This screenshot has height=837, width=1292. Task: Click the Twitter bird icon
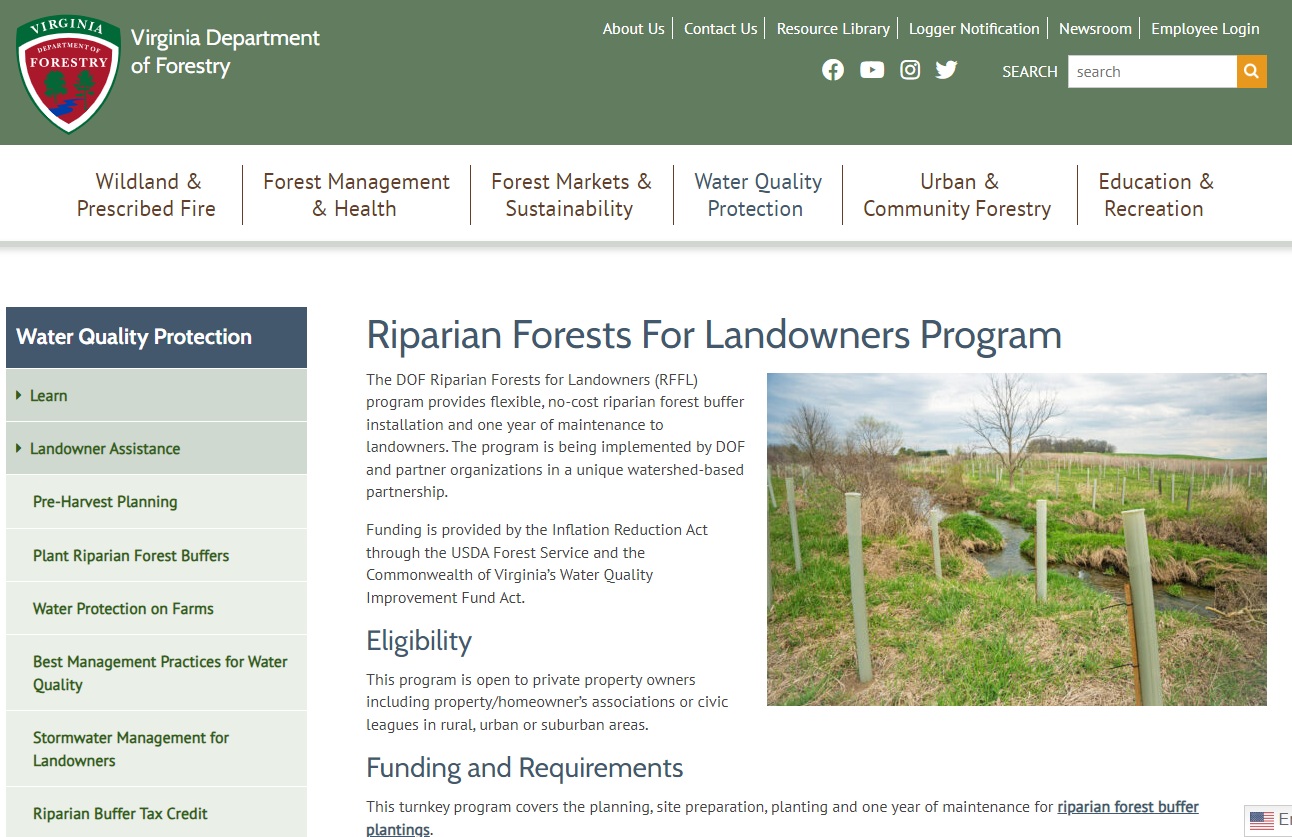tap(946, 70)
